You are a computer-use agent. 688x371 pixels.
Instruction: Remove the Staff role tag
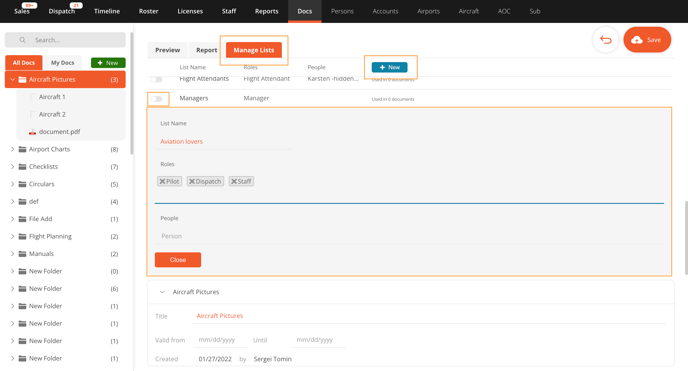(x=234, y=181)
